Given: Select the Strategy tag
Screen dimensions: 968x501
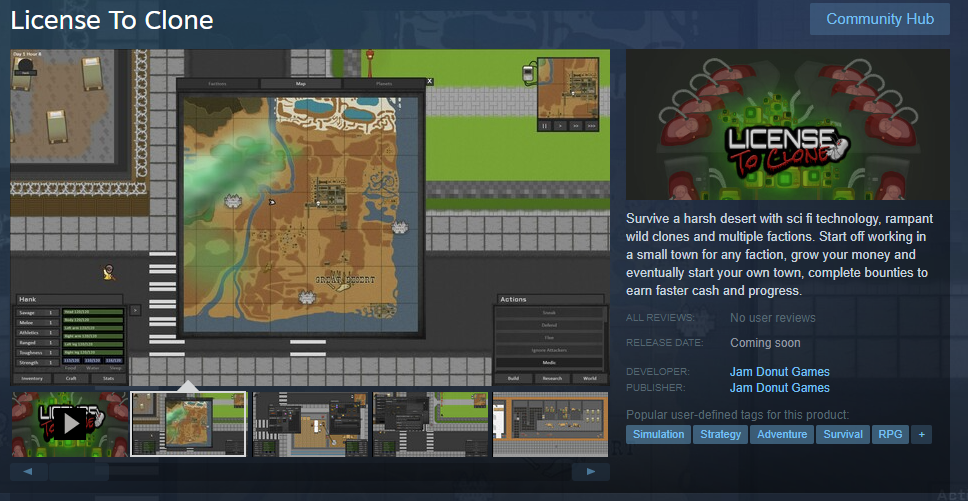Looking at the screenshot, I should point(720,434).
